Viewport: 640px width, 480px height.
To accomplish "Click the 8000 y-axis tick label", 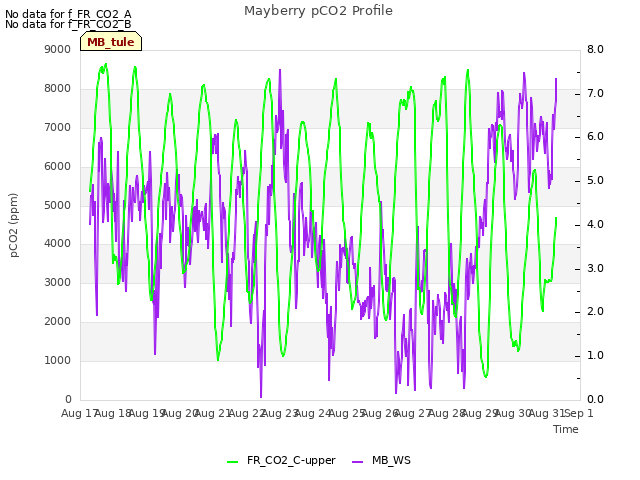I will pyautogui.click(x=58, y=89).
